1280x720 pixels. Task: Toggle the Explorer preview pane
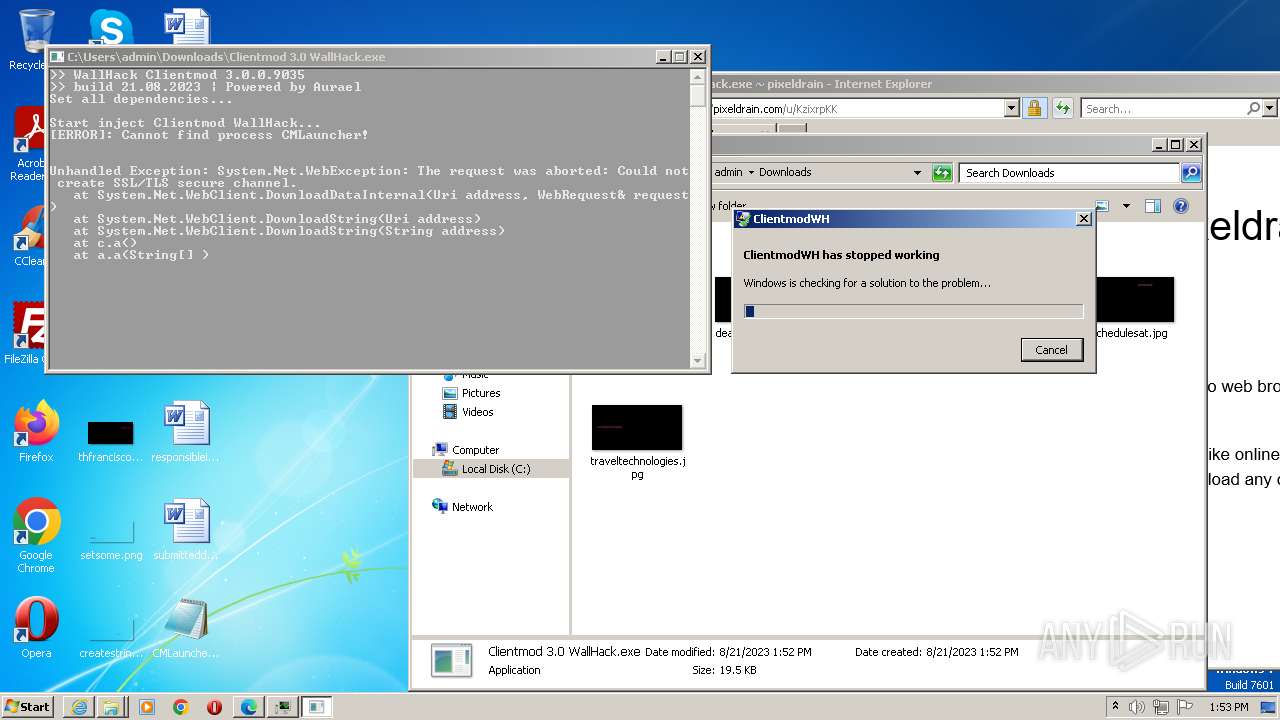(x=1152, y=206)
